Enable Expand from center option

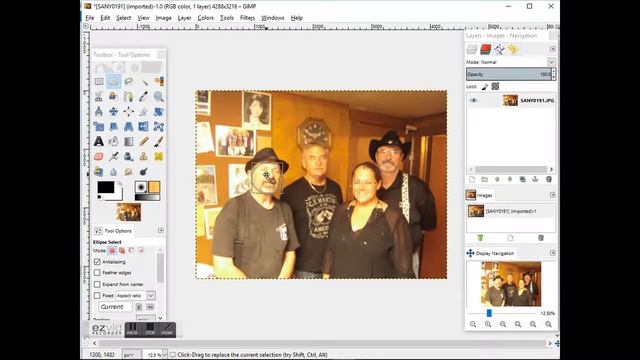[97, 284]
